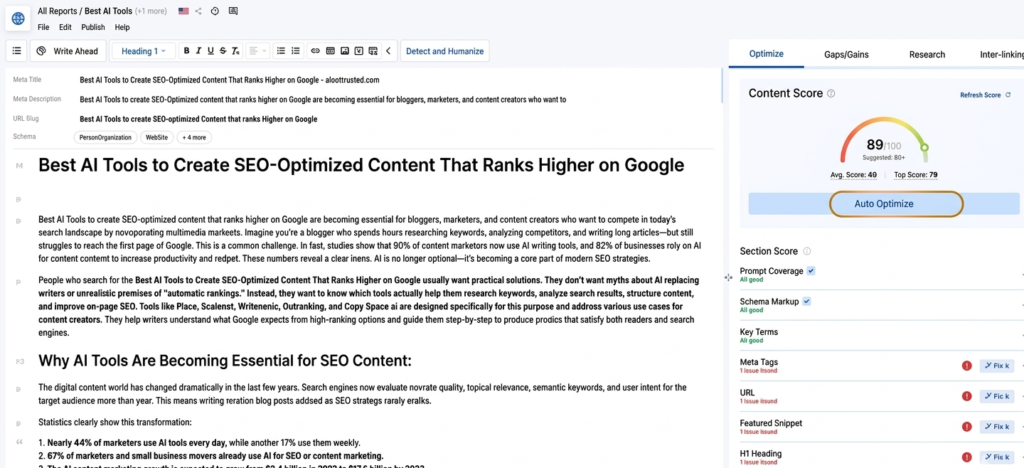Open the Heading 1 style dropdown
The height and width of the screenshot is (468, 1024).
[x=143, y=51]
